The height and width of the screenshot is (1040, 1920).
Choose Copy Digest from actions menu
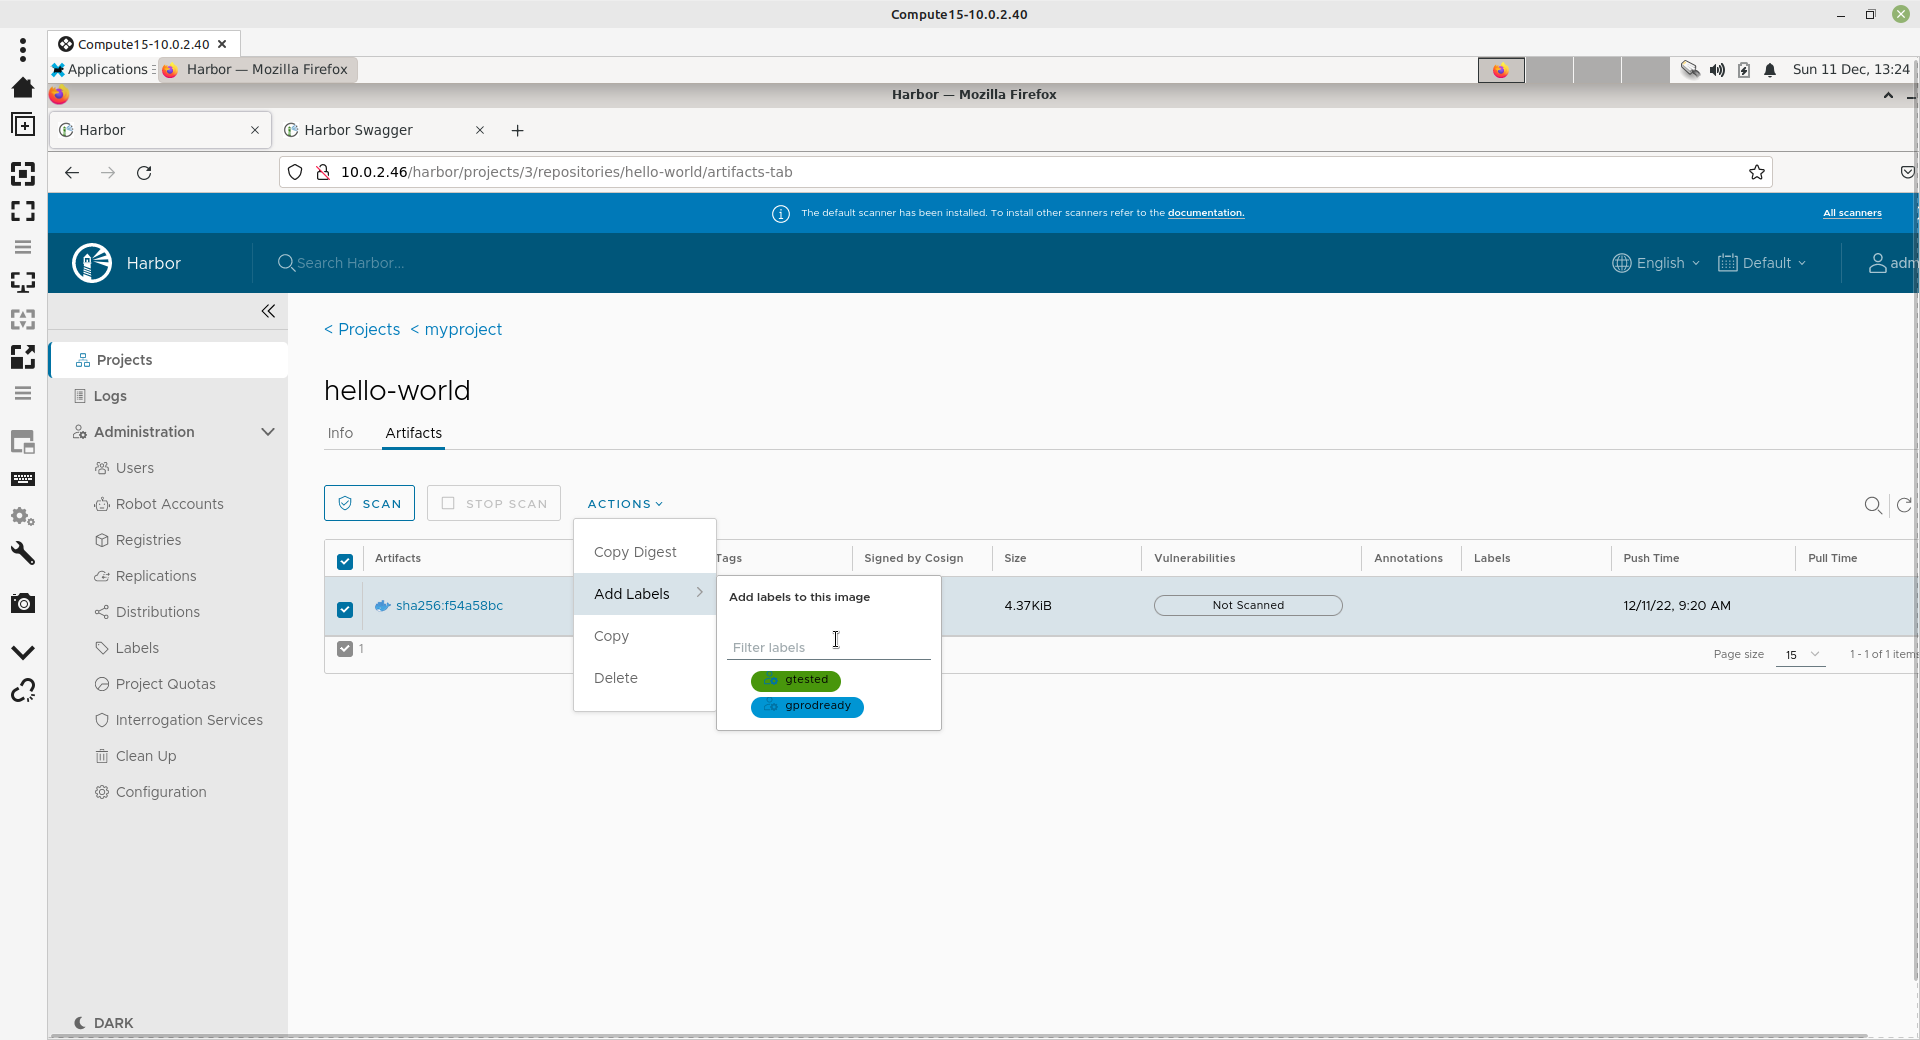pyautogui.click(x=635, y=552)
